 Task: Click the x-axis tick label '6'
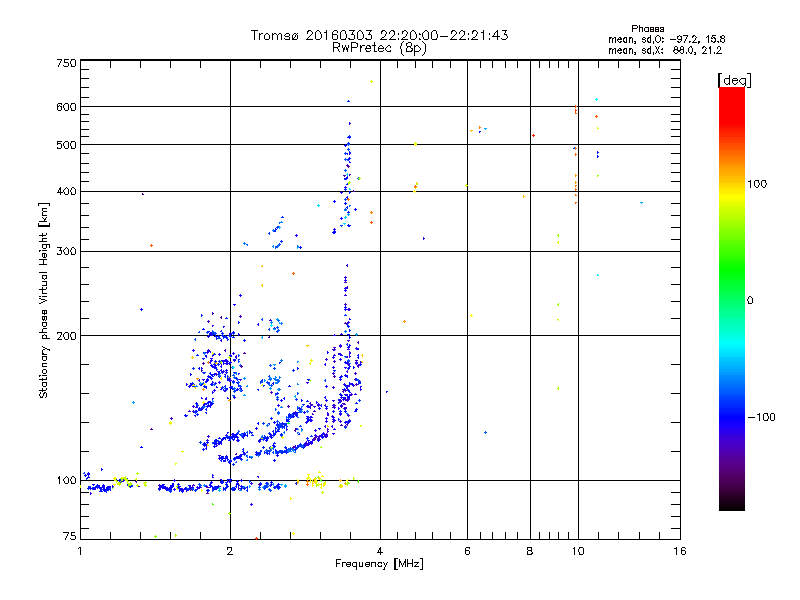tap(467, 551)
